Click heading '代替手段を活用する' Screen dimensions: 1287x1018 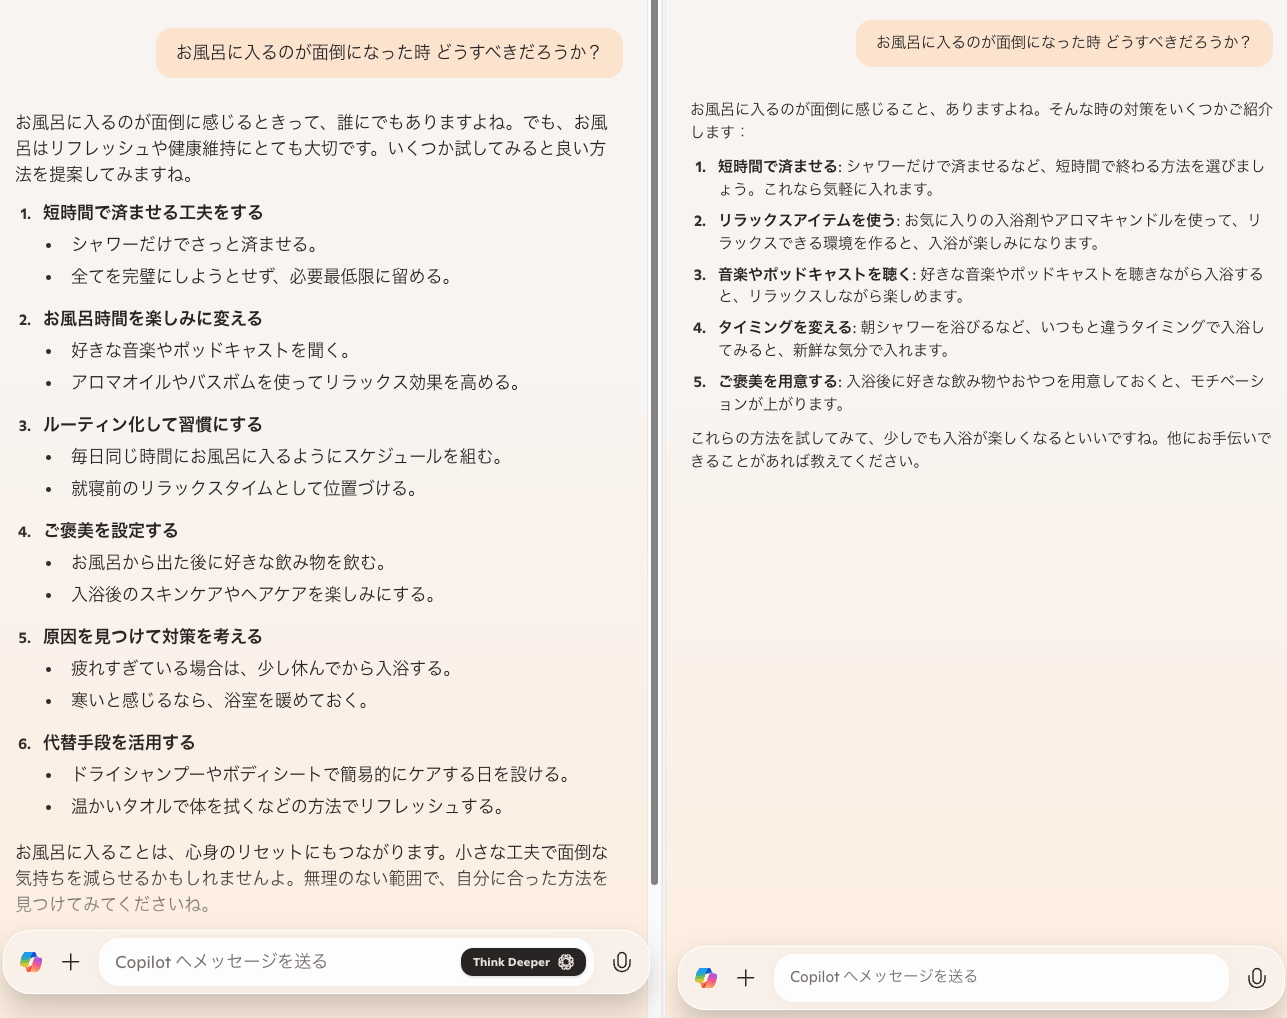point(119,742)
